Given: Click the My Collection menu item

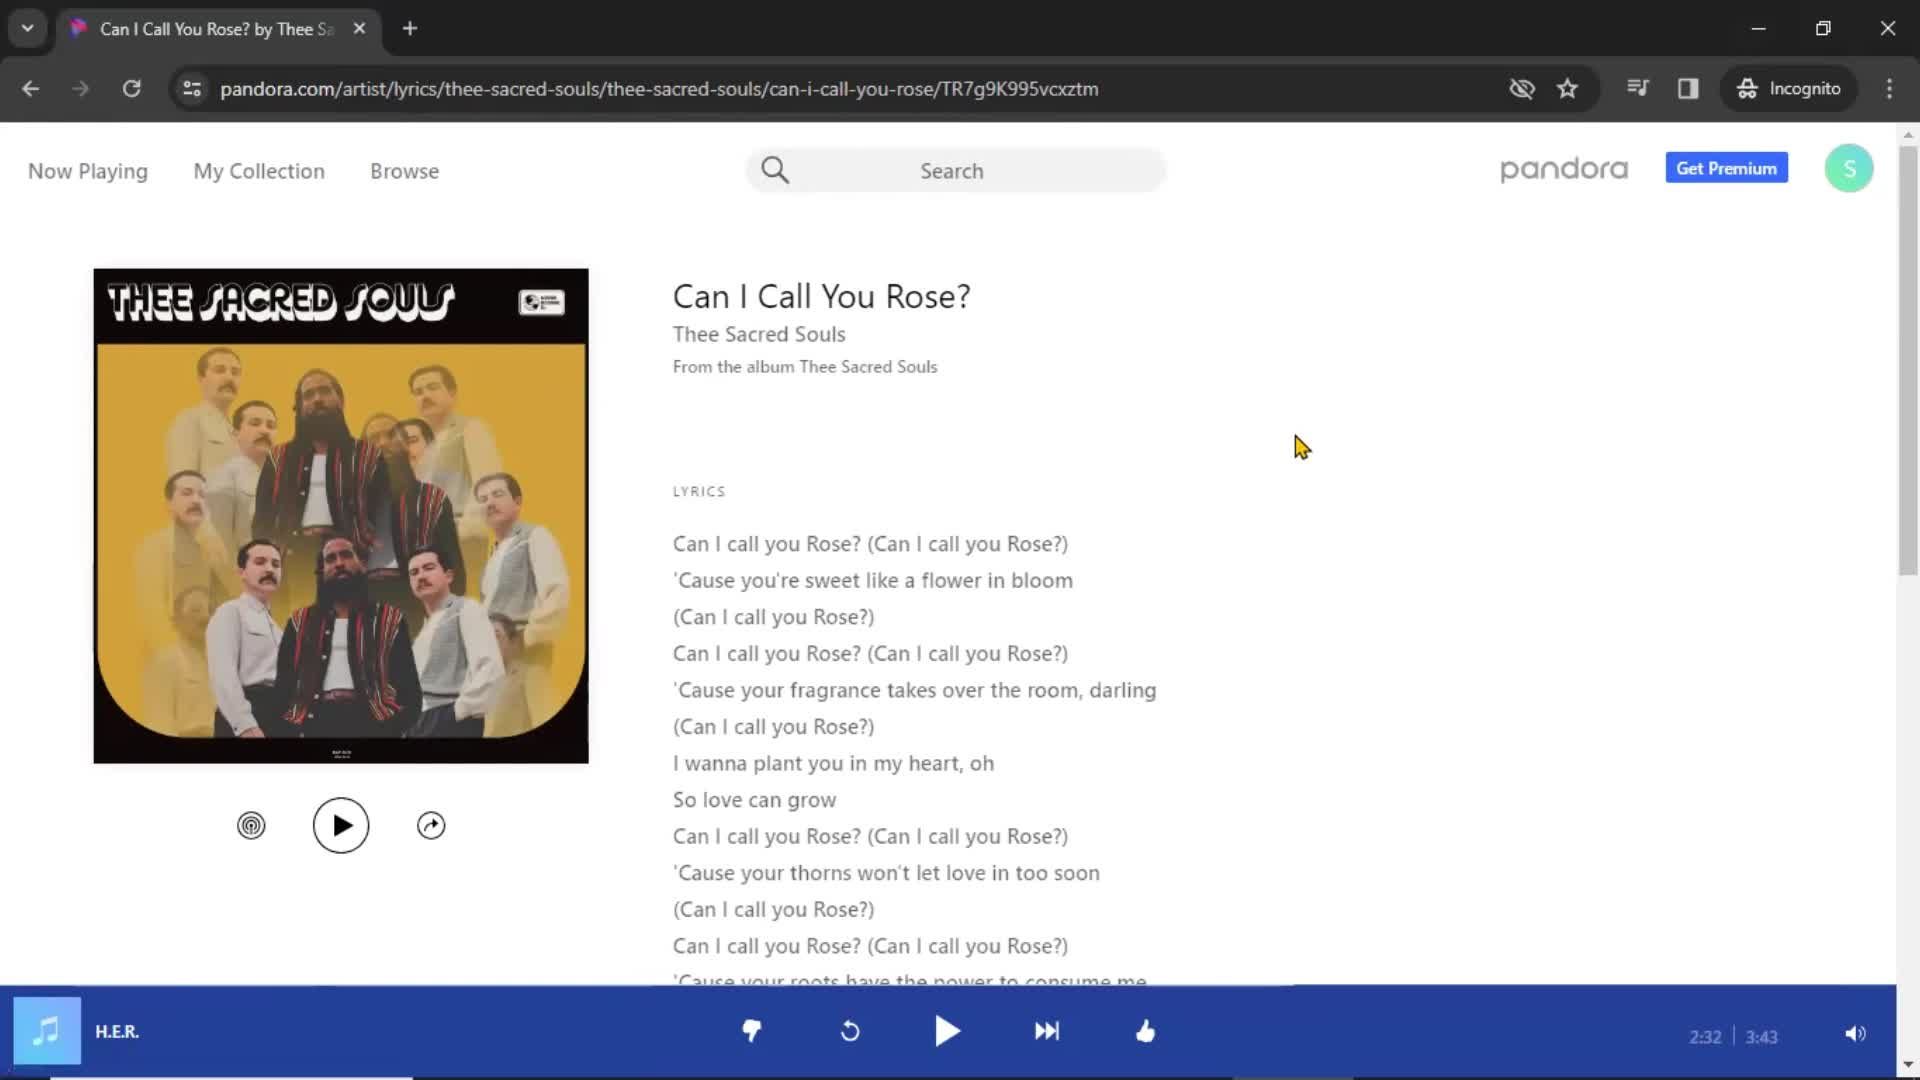Looking at the screenshot, I should tap(258, 169).
